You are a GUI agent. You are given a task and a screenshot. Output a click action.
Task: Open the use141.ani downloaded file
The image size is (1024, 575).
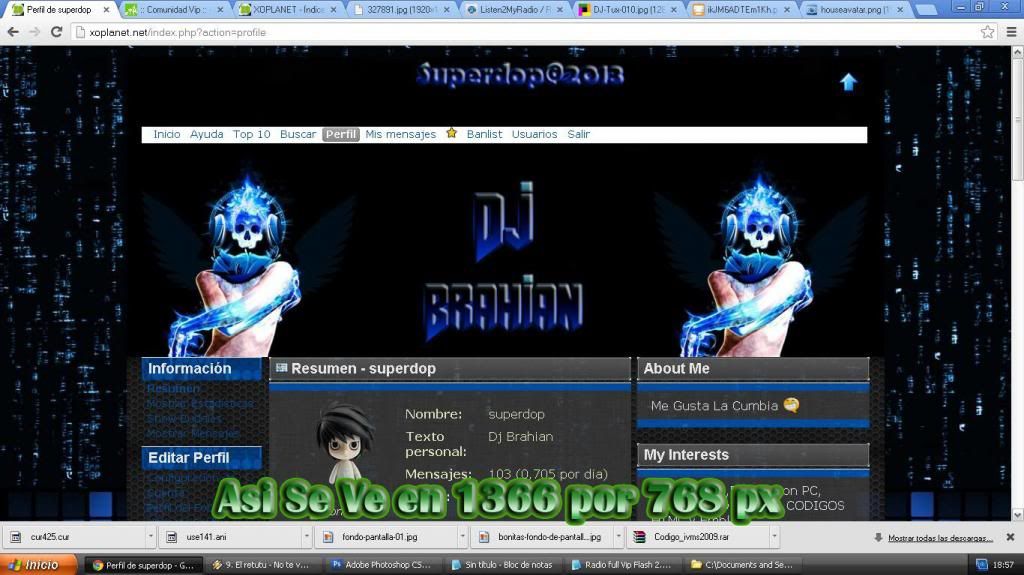pos(231,536)
